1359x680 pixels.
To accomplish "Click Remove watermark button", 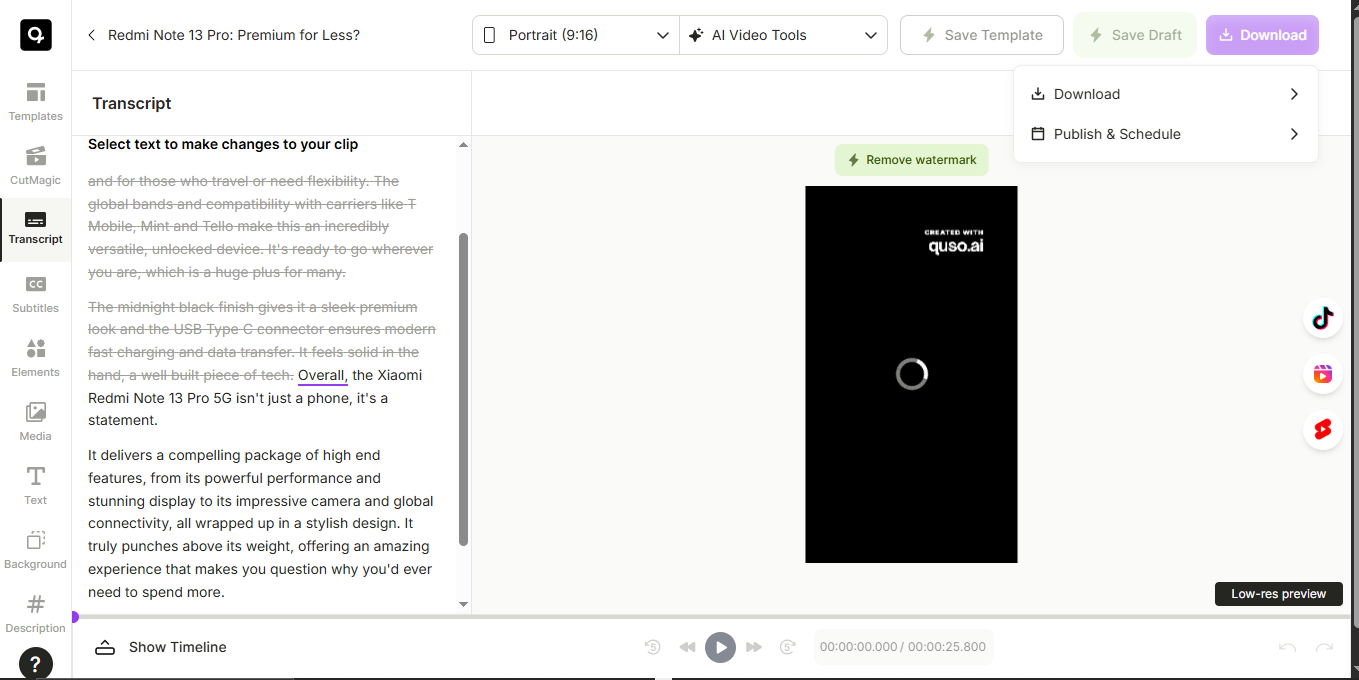I will [x=912, y=160].
